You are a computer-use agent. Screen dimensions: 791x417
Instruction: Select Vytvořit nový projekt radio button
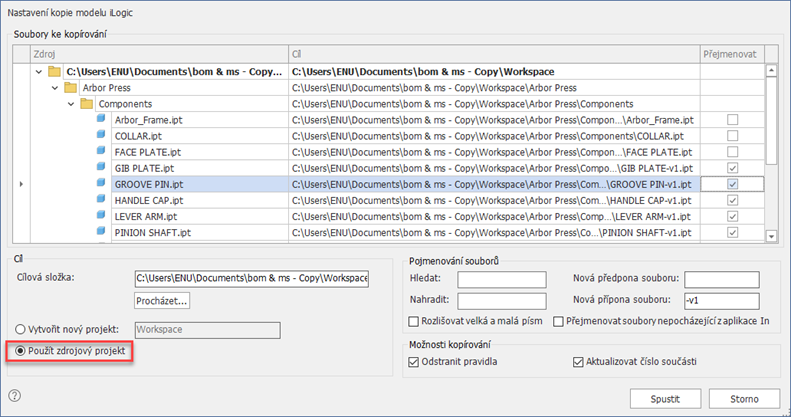pyautogui.click(x=20, y=329)
